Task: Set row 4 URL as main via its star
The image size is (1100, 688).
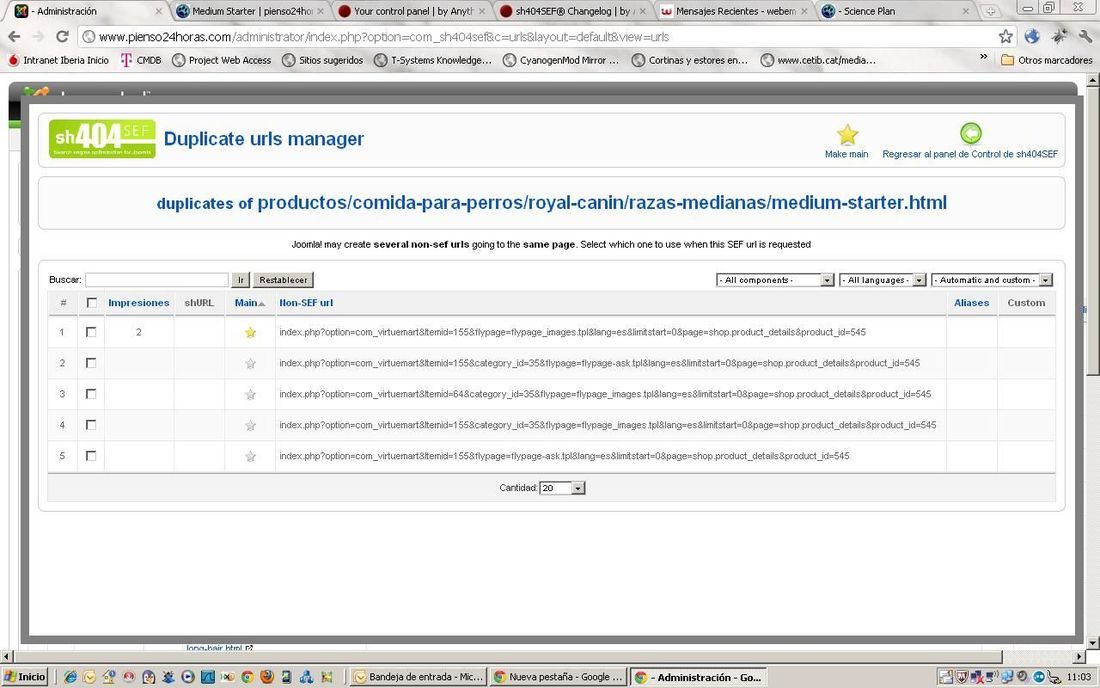Action: pos(250,425)
